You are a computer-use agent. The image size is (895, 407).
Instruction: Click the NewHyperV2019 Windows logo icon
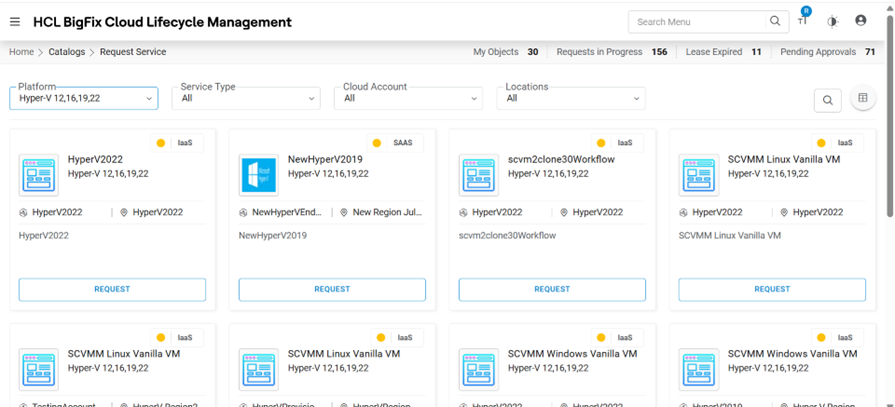pos(259,175)
